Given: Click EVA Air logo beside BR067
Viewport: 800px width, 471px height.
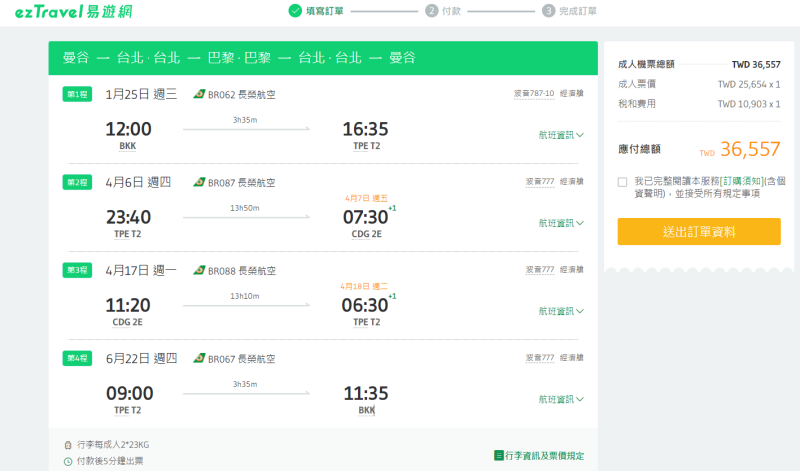Looking at the screenshot, I should pos(199,359).
